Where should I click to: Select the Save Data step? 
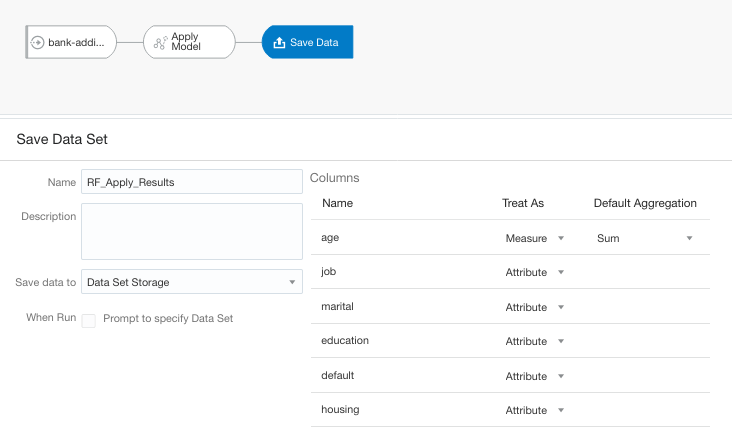pos(307,42)
